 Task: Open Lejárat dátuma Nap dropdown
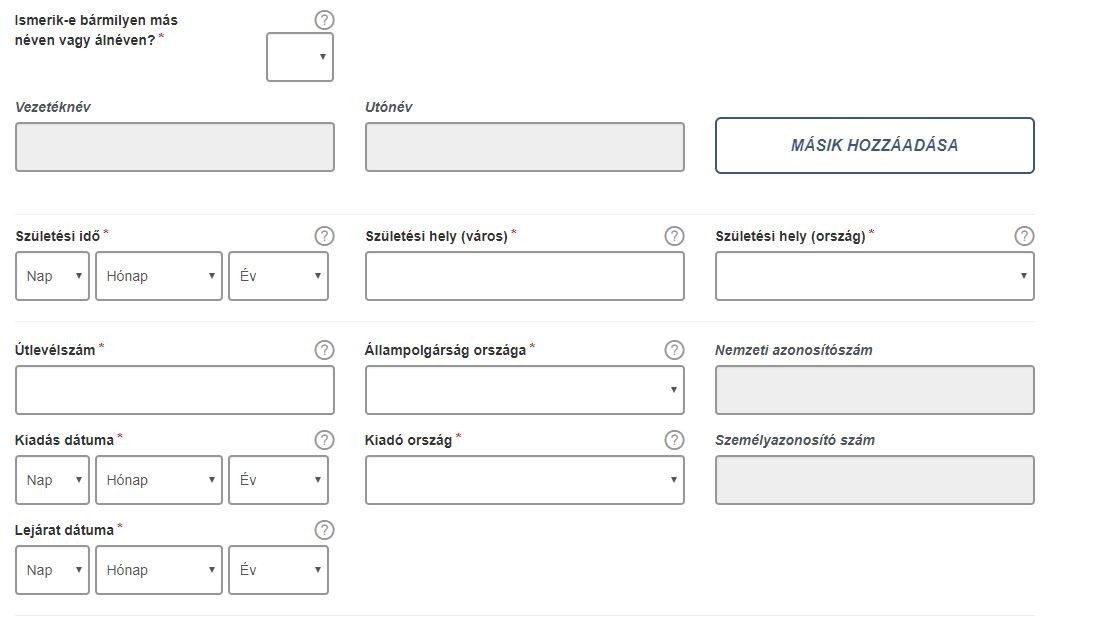tap(52, 570)
